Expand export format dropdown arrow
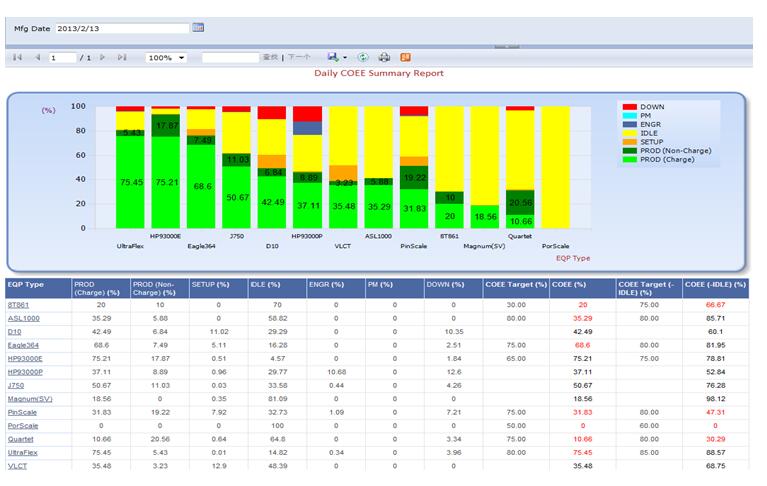The height and width of the screenshot is (486, 767). 345,58
